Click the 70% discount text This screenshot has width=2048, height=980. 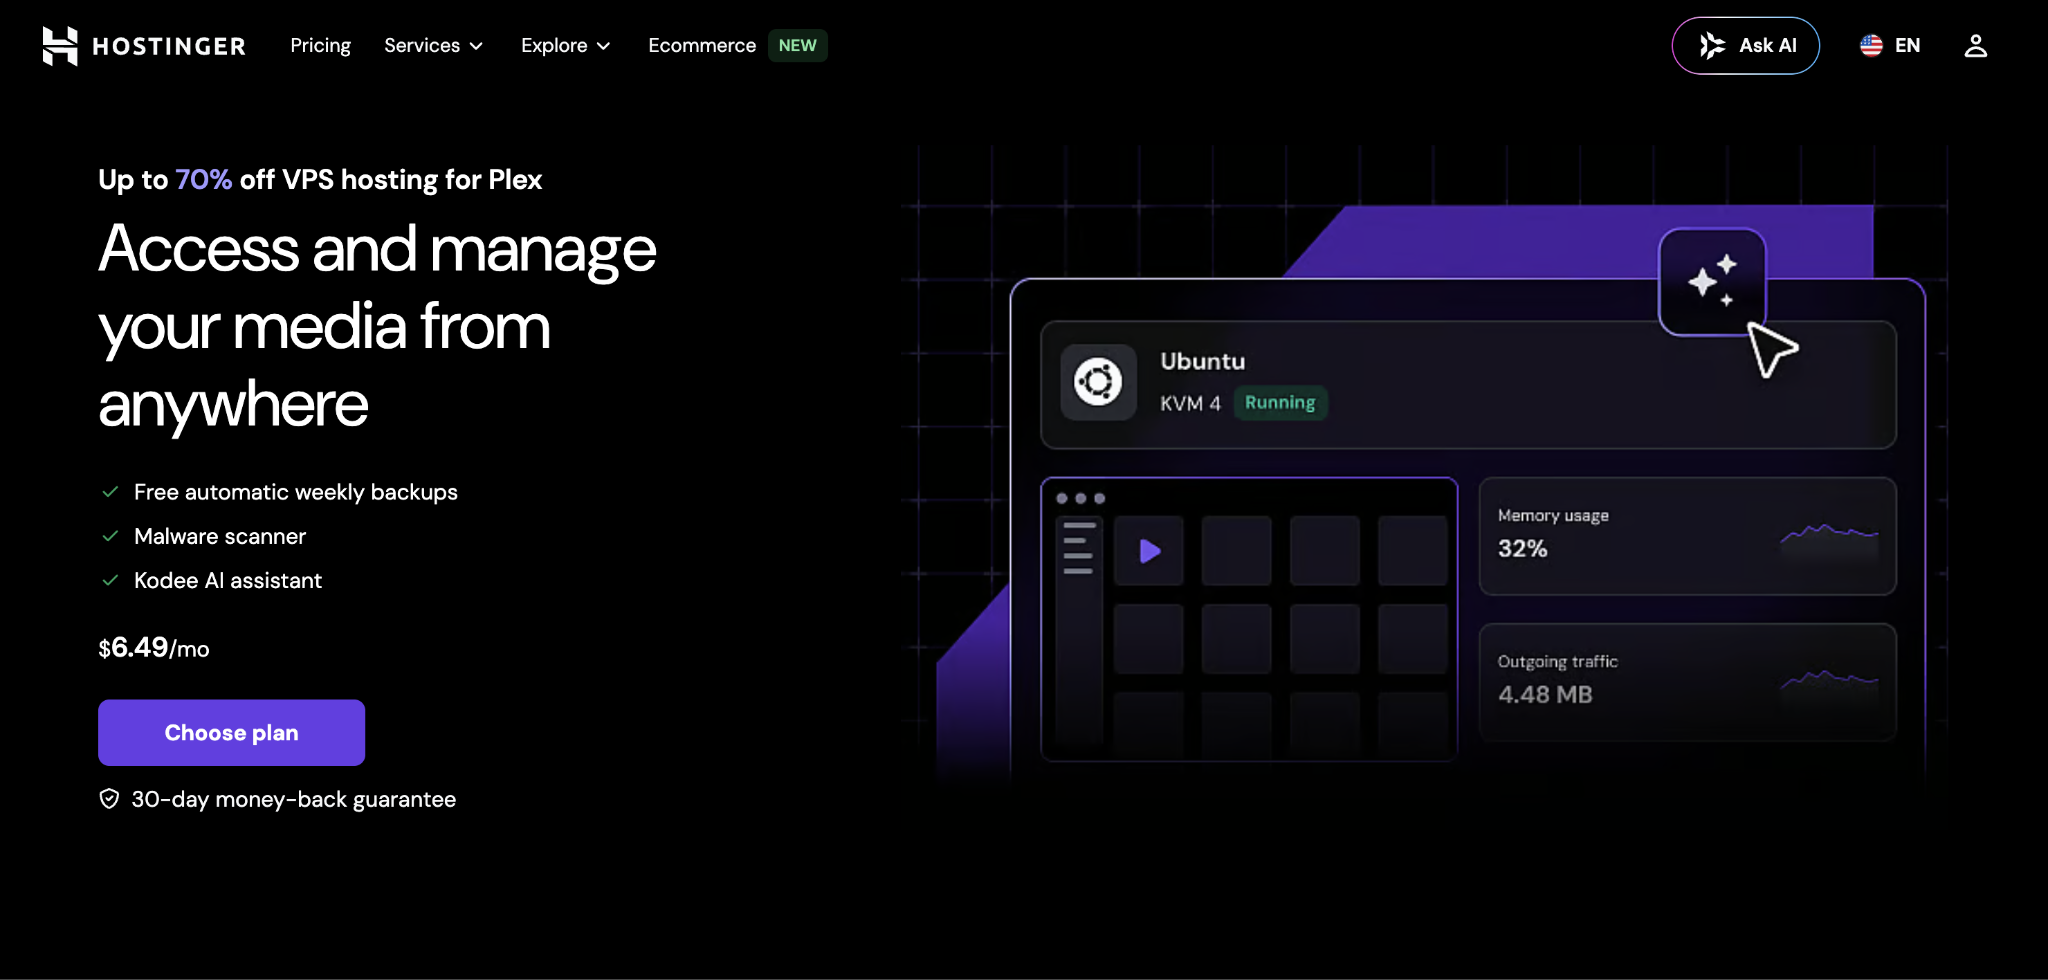click(x=203, y=179)
